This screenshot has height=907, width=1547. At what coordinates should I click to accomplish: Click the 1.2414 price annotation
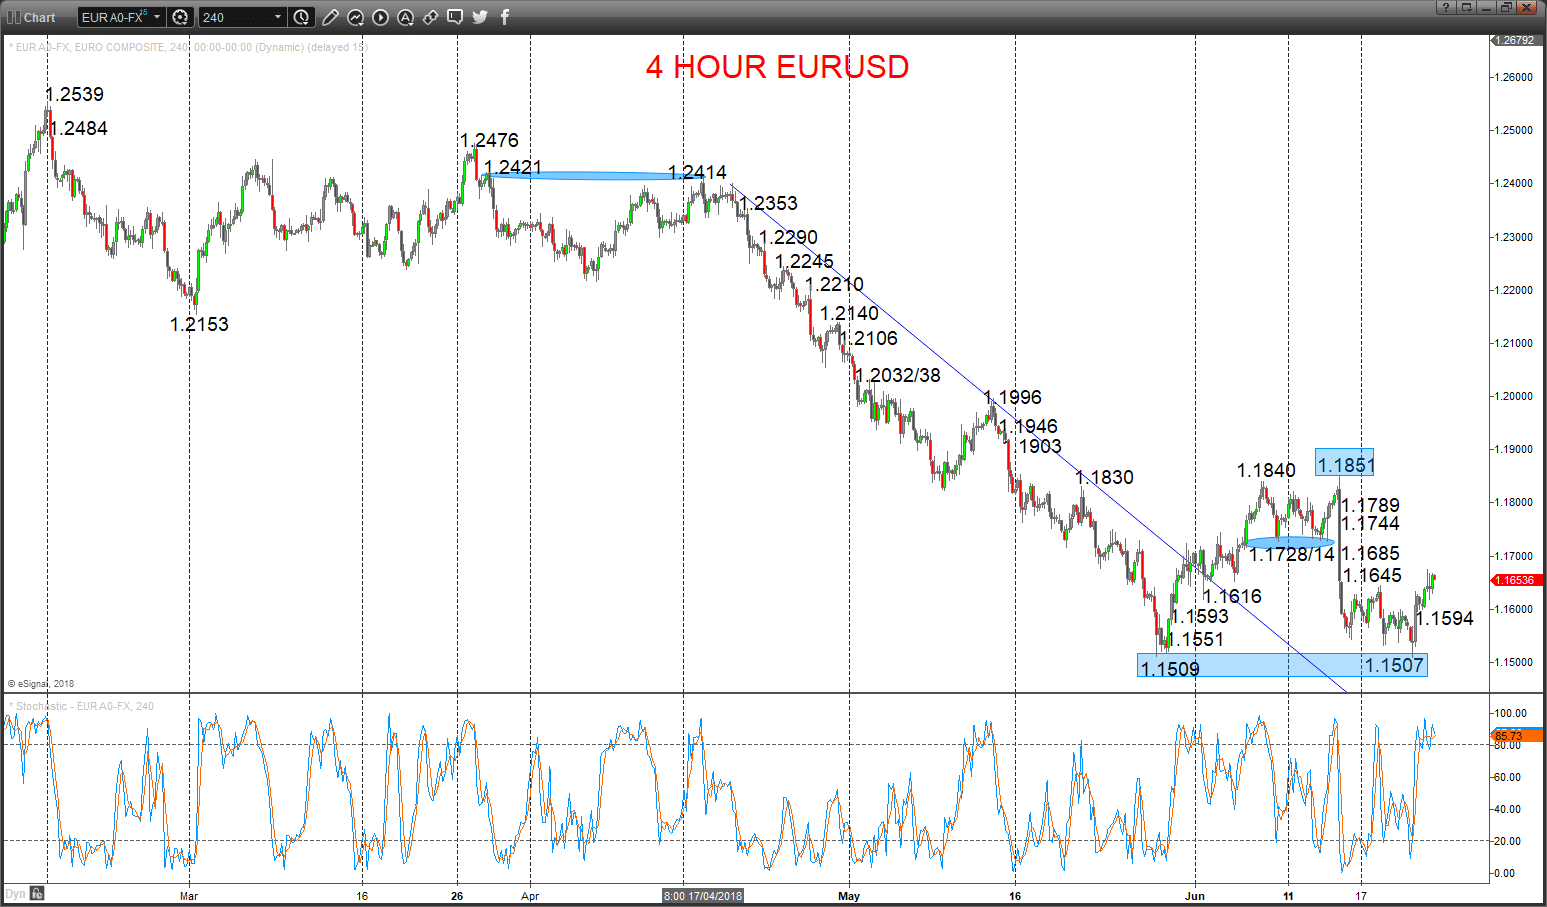pos(697,172)
